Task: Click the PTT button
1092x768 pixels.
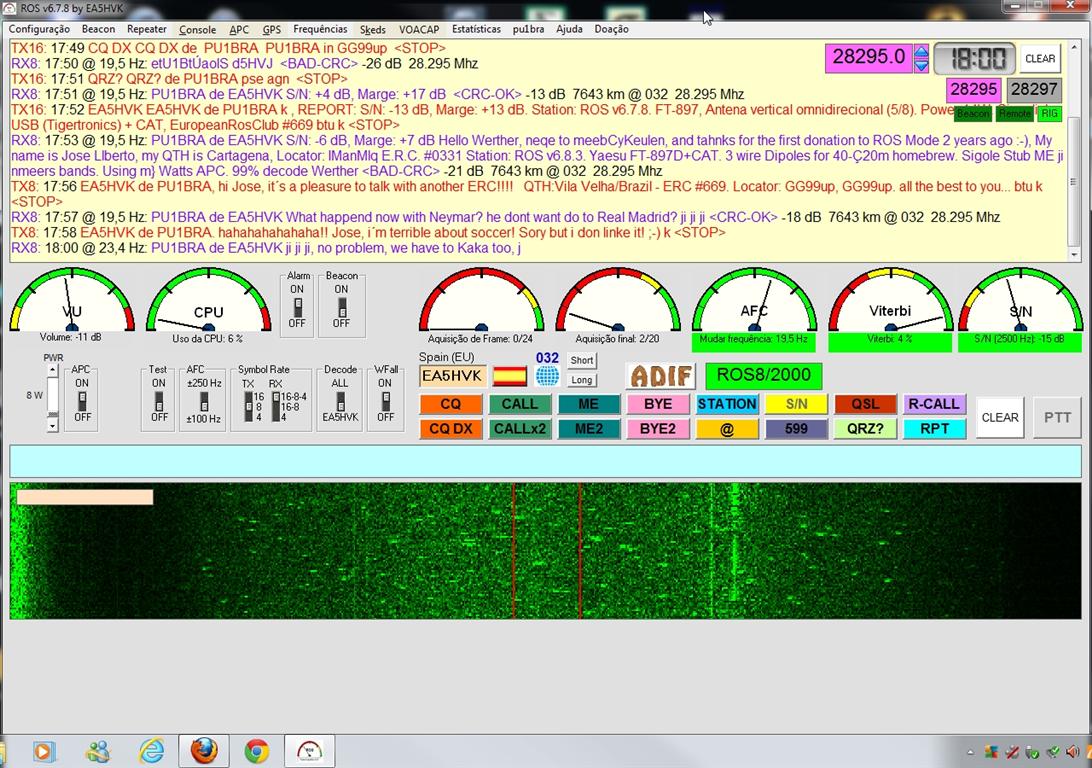Action: pyautogui.click(x=1057, y=417)
